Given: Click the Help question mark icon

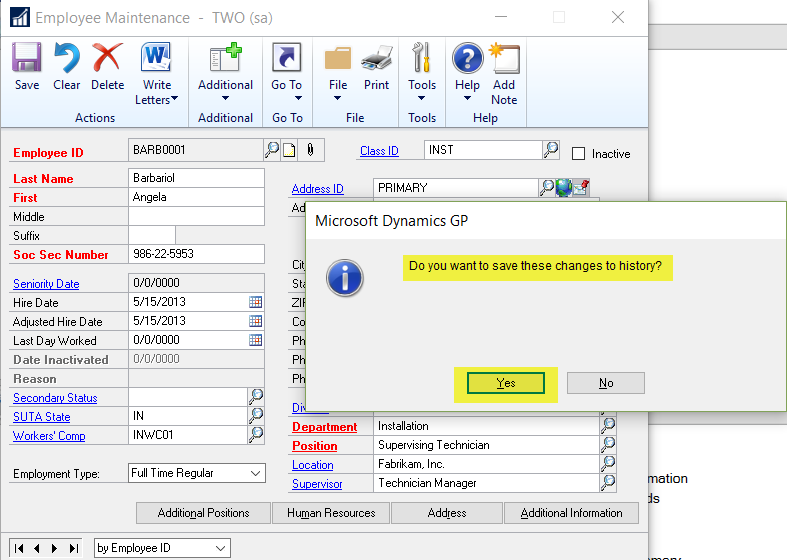Looking at the screenshot, I should point(467,58).
